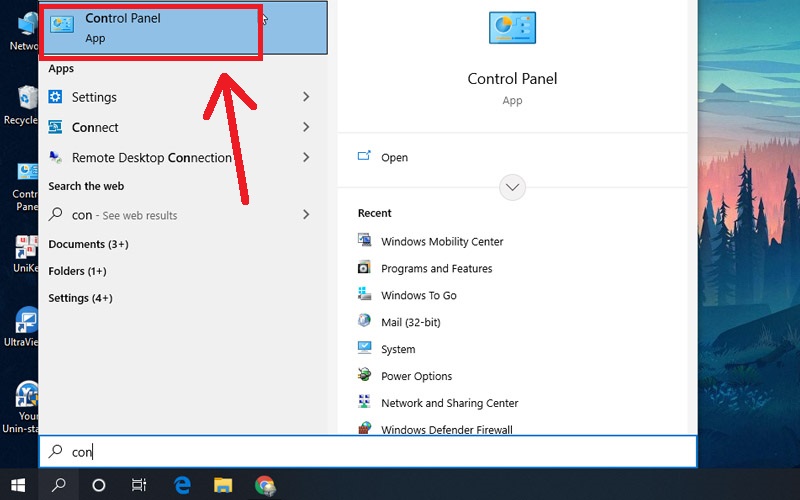Select the Settings app result

pos(183,96)
